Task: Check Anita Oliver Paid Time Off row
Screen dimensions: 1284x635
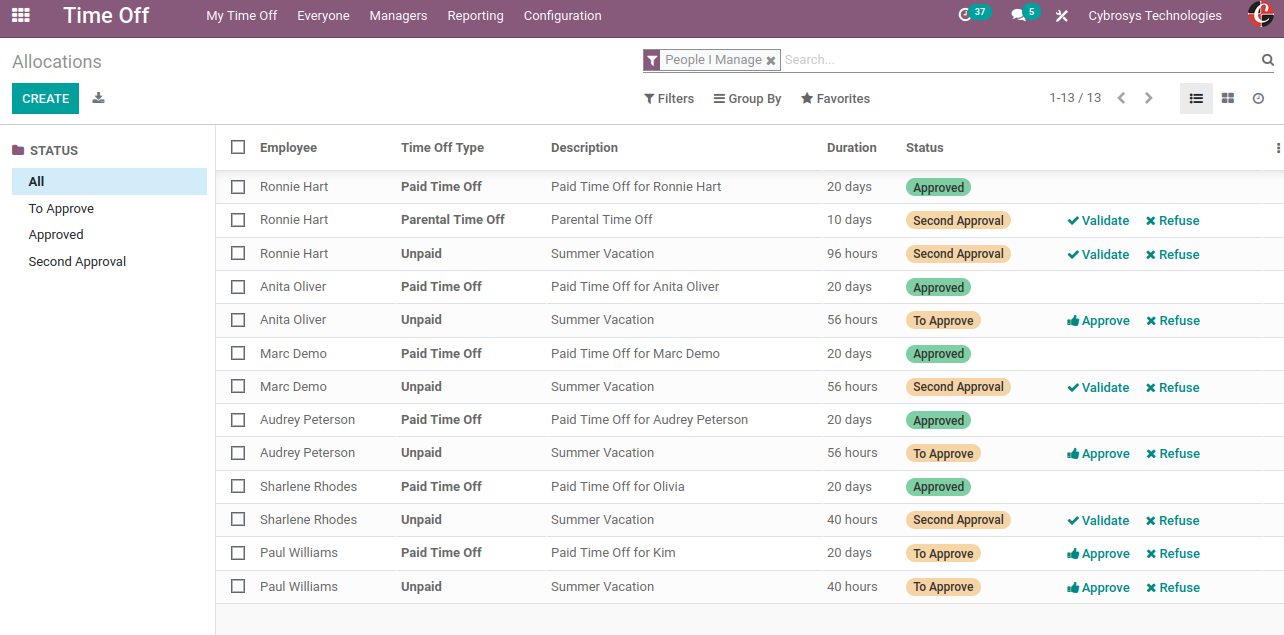Action: [238, 287]
